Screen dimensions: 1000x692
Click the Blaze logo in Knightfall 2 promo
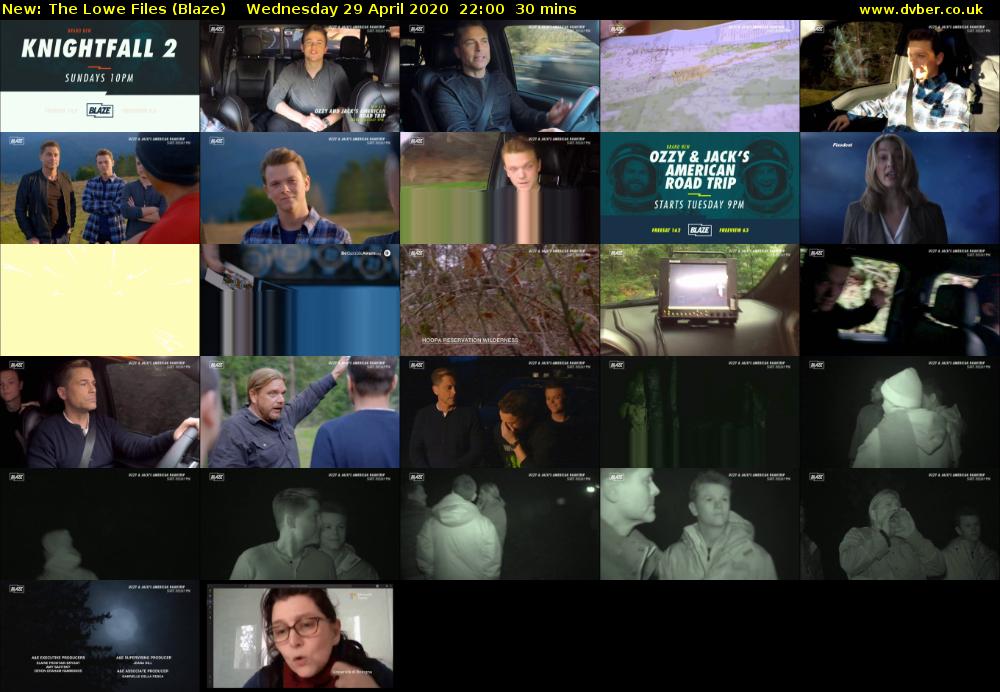click(99, 109)
